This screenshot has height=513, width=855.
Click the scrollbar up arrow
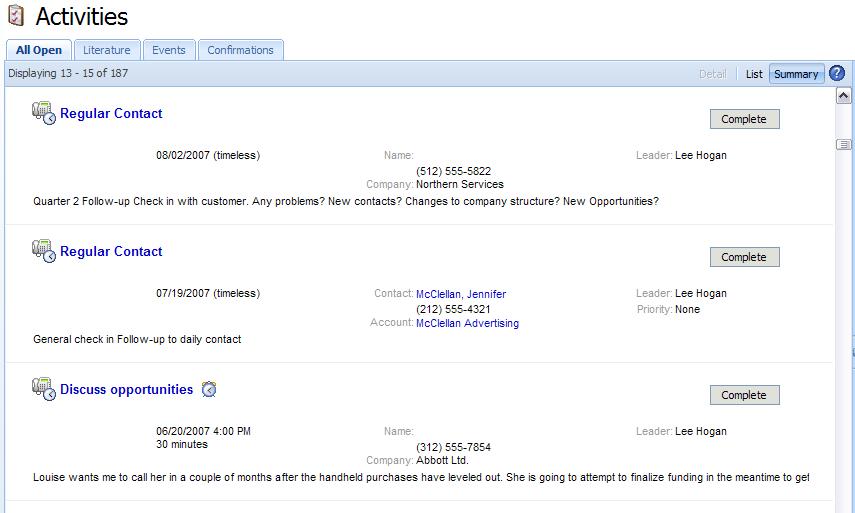(843, 96)
